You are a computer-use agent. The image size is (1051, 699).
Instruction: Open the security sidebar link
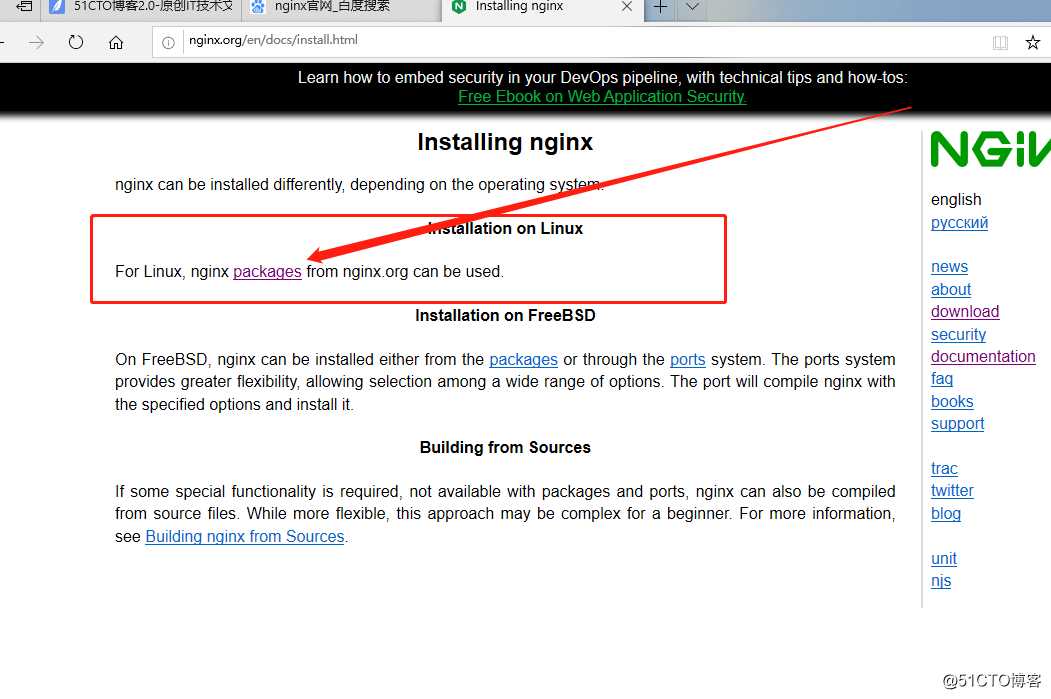[958, 334]
